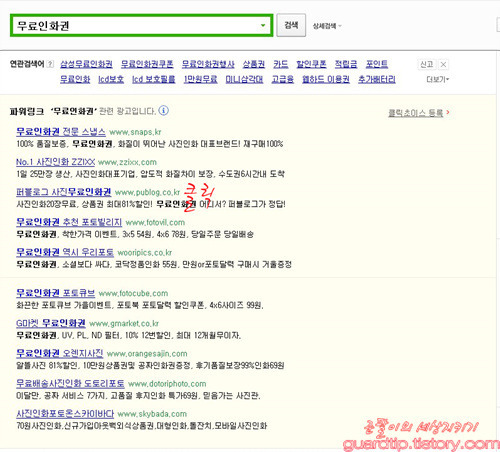Open ad link No.1 사진인화 ZZIXX
The height and width of the screenshot is (452, 500).
(55, 162)
